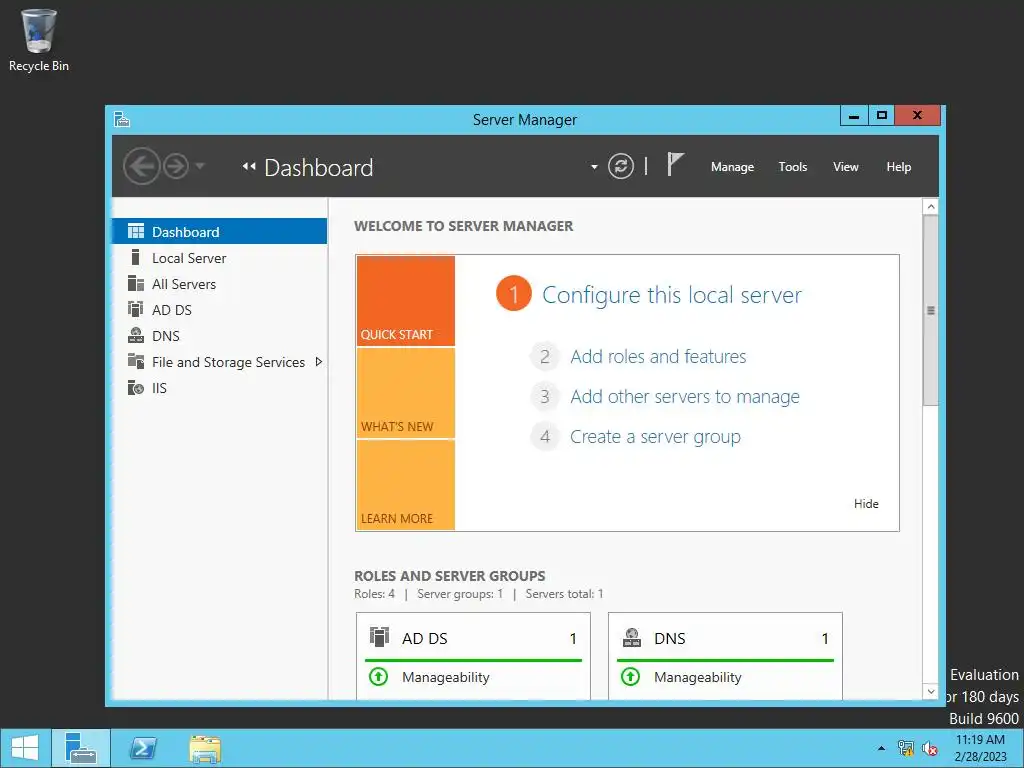Open File Explorer from the taskbar

tap(205, 749)
